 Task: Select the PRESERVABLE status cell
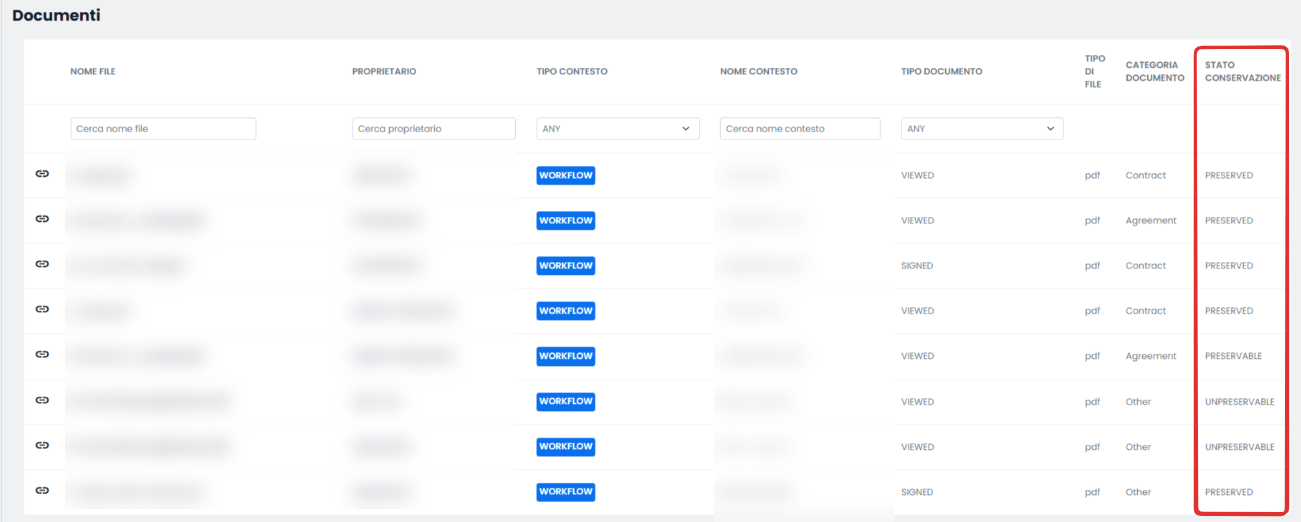pyautogui.click(x=1233, y=356)
